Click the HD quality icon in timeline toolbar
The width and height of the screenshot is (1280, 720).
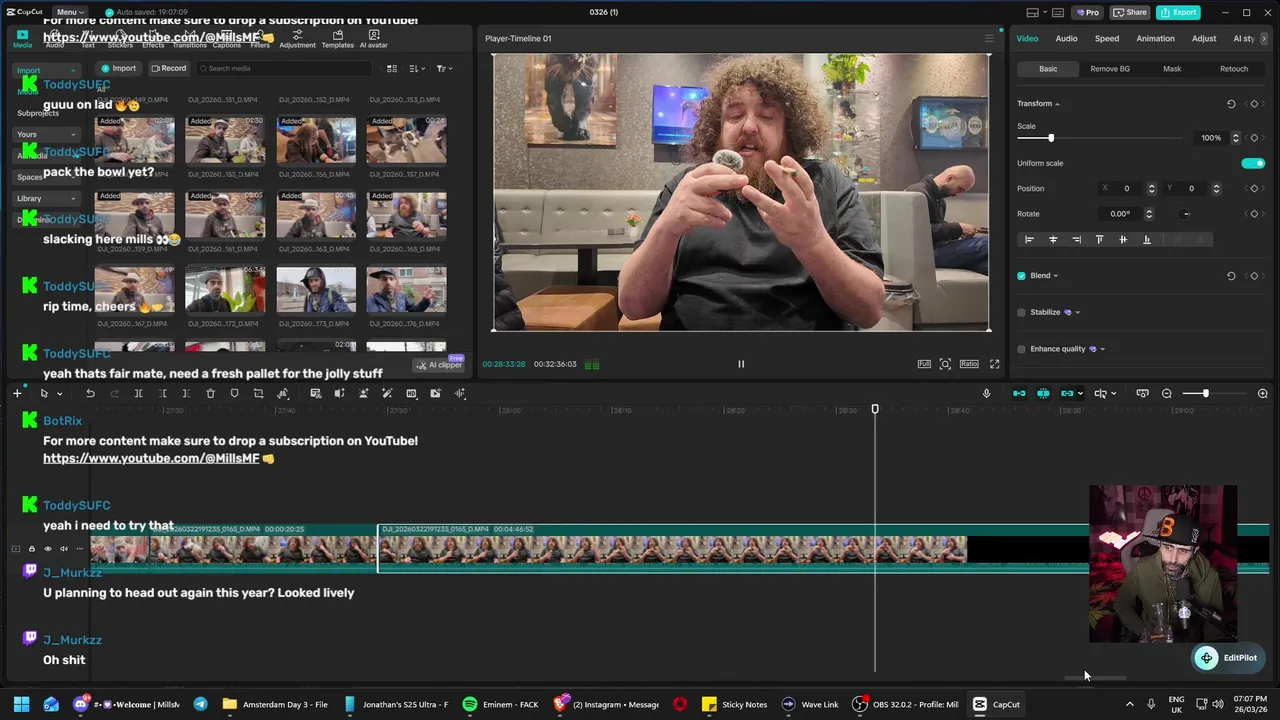(x=411, y=394)
